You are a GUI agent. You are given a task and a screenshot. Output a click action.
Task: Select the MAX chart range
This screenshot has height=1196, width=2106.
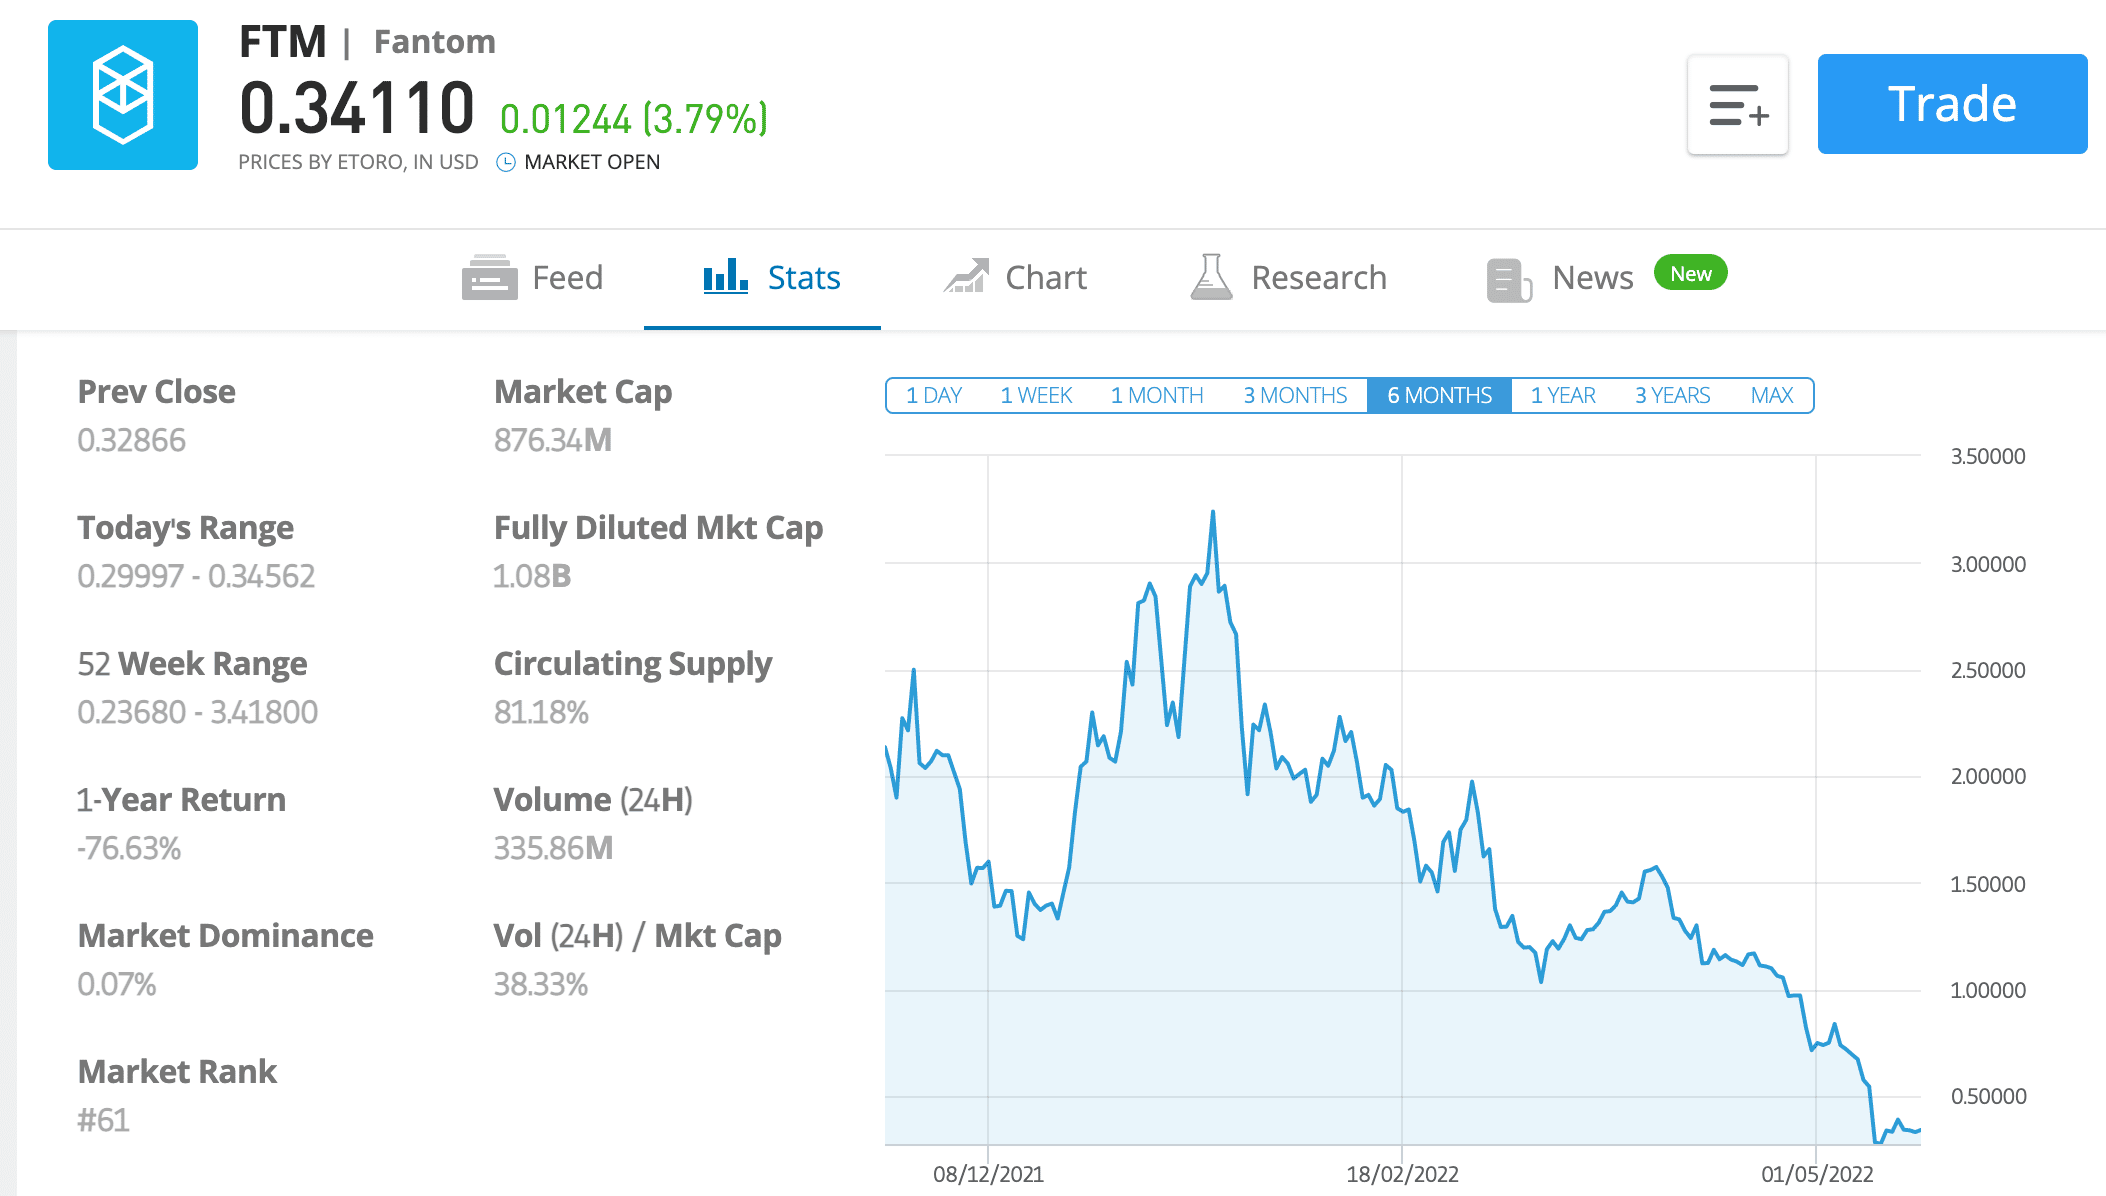1772,395
